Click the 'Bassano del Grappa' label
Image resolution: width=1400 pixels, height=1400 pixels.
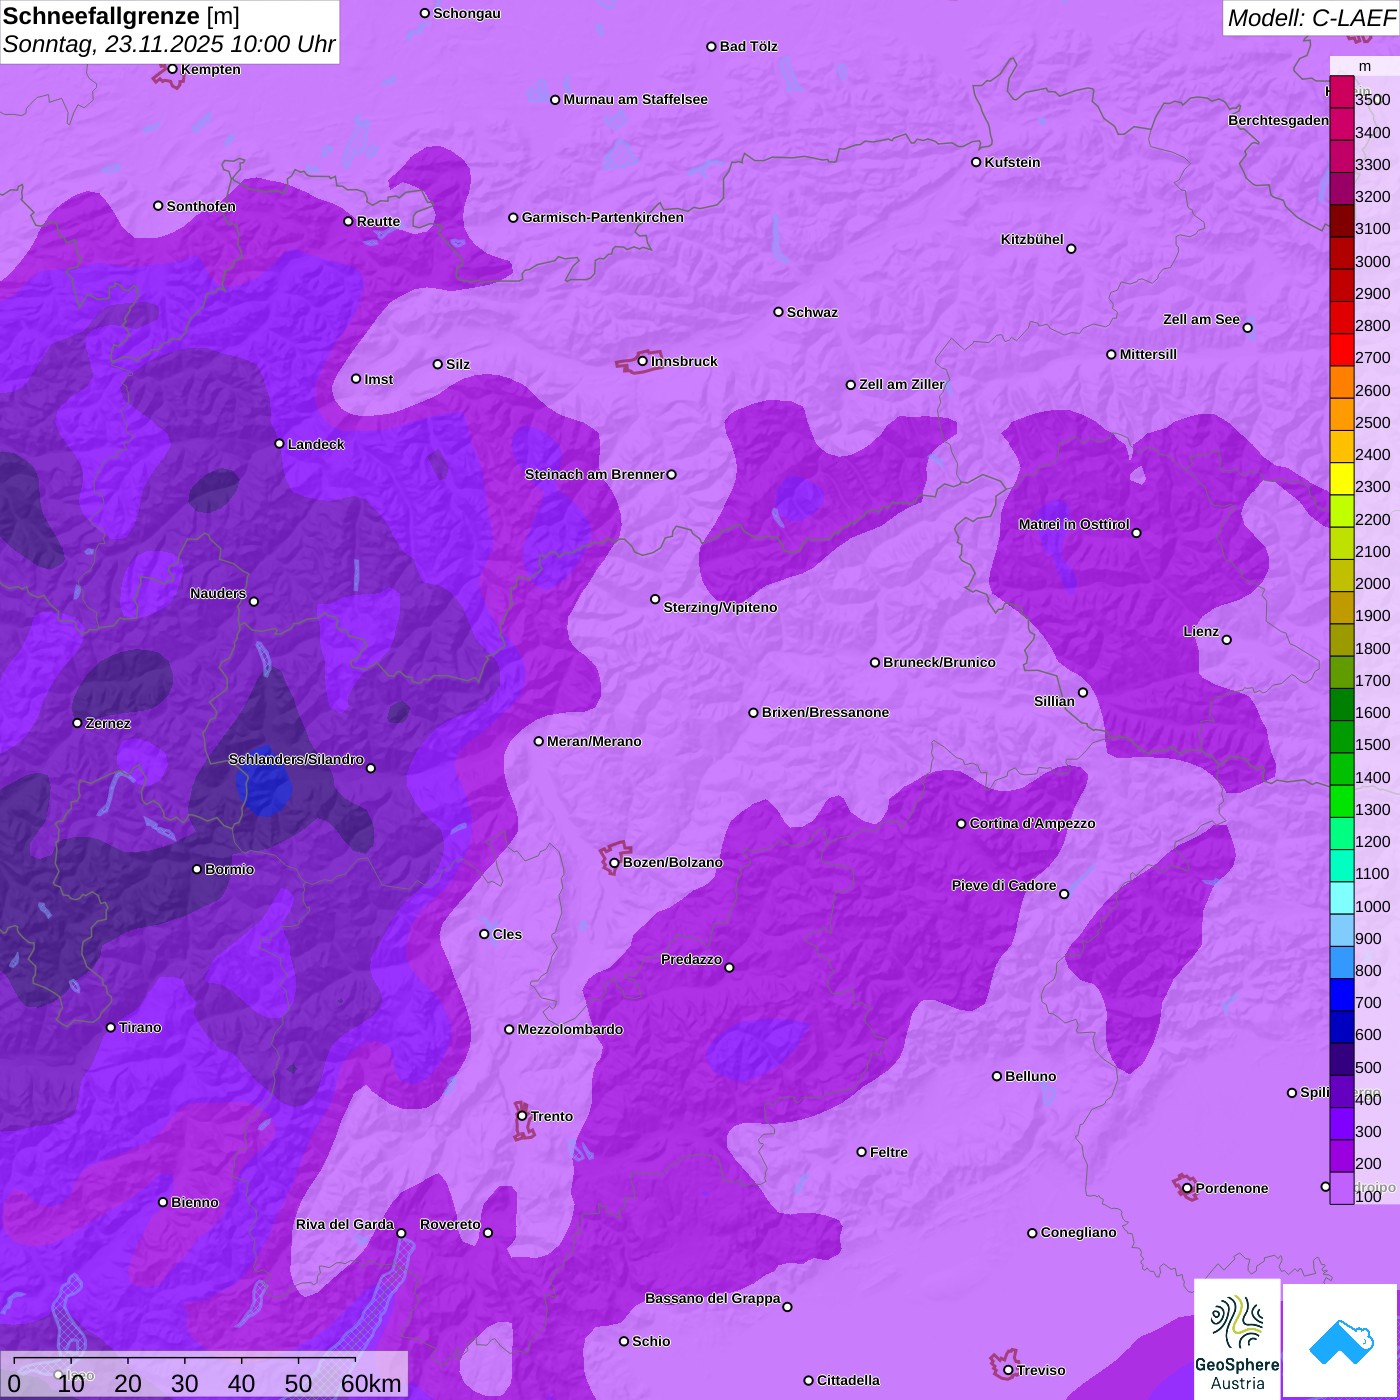712,1298
